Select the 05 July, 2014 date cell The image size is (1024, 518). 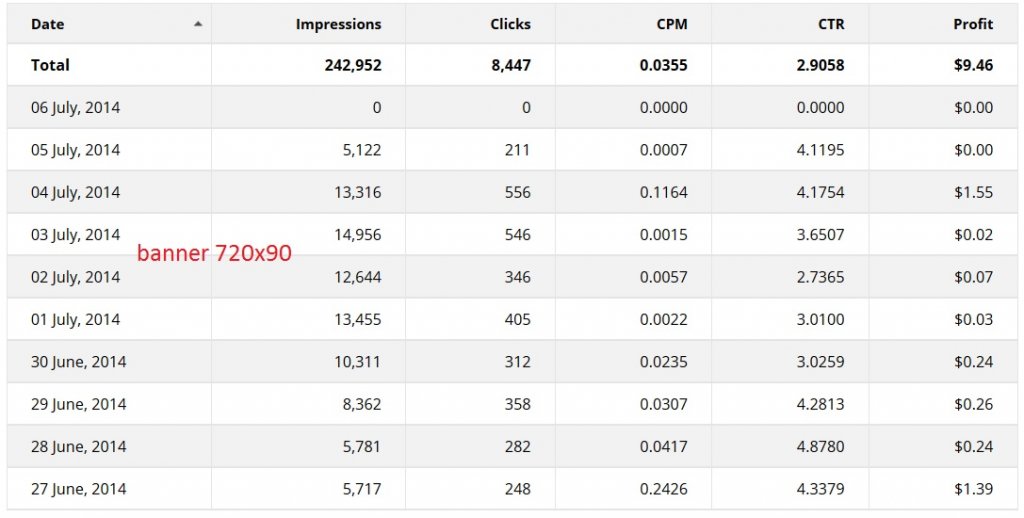(75, 150)
